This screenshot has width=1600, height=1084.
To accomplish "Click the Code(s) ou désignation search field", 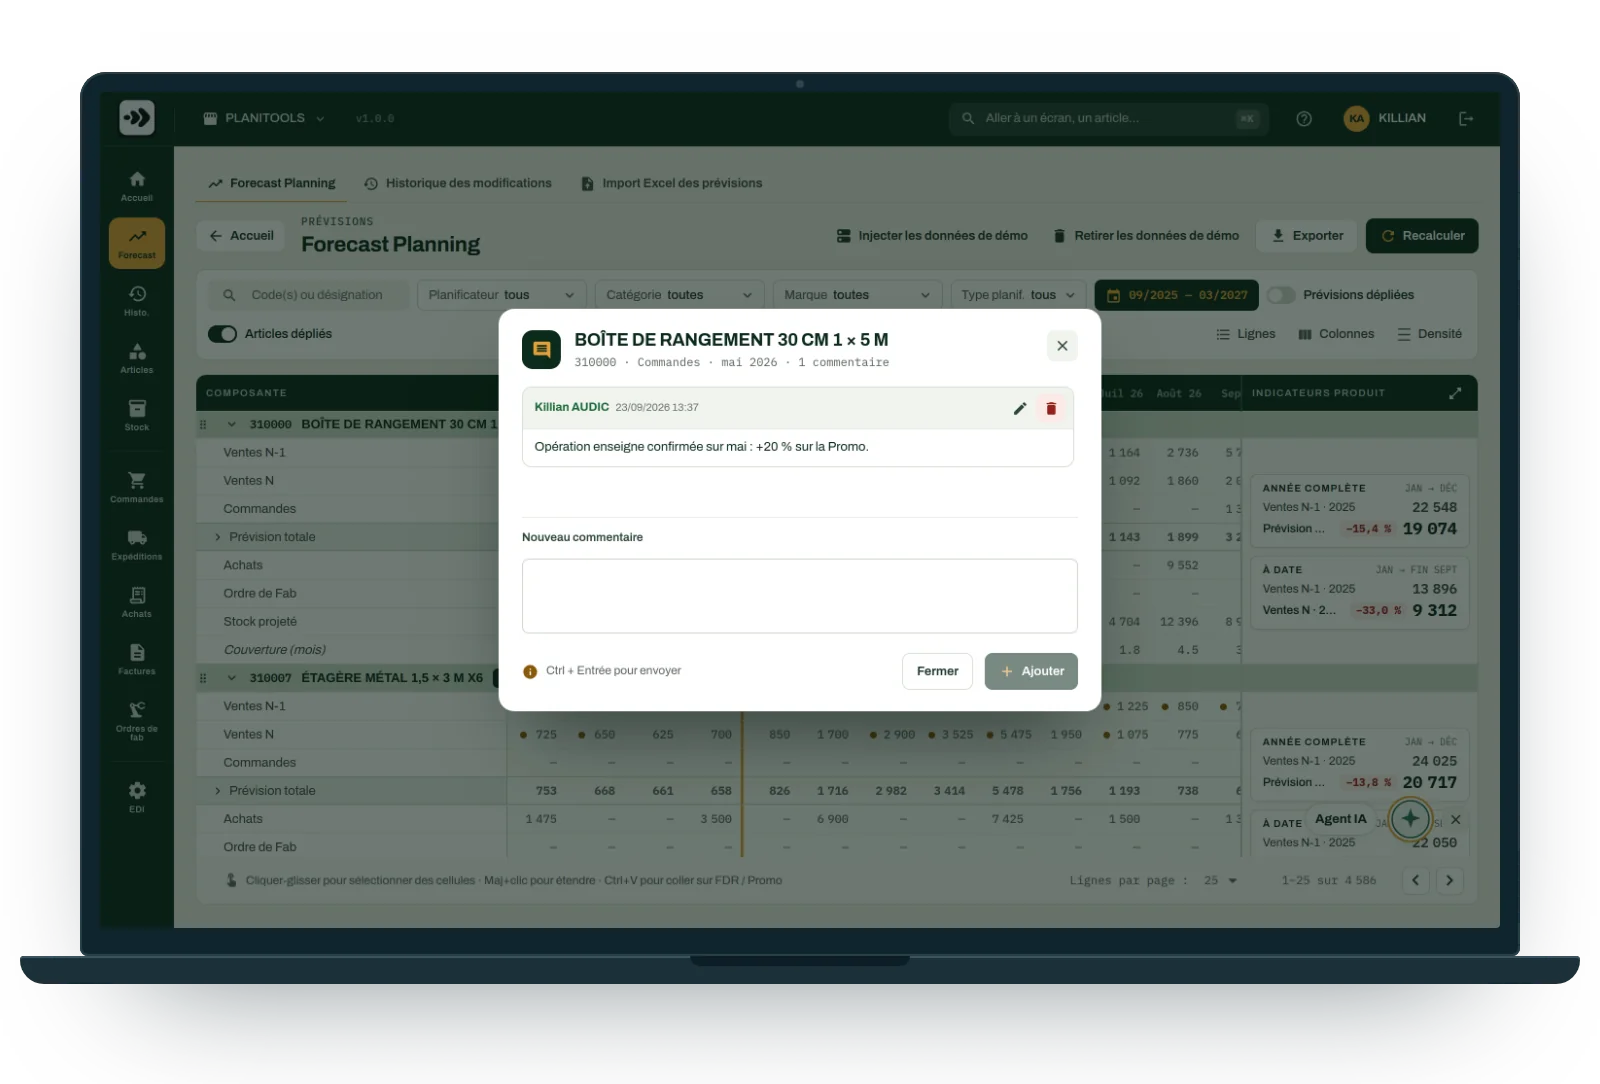I will 309,295.
